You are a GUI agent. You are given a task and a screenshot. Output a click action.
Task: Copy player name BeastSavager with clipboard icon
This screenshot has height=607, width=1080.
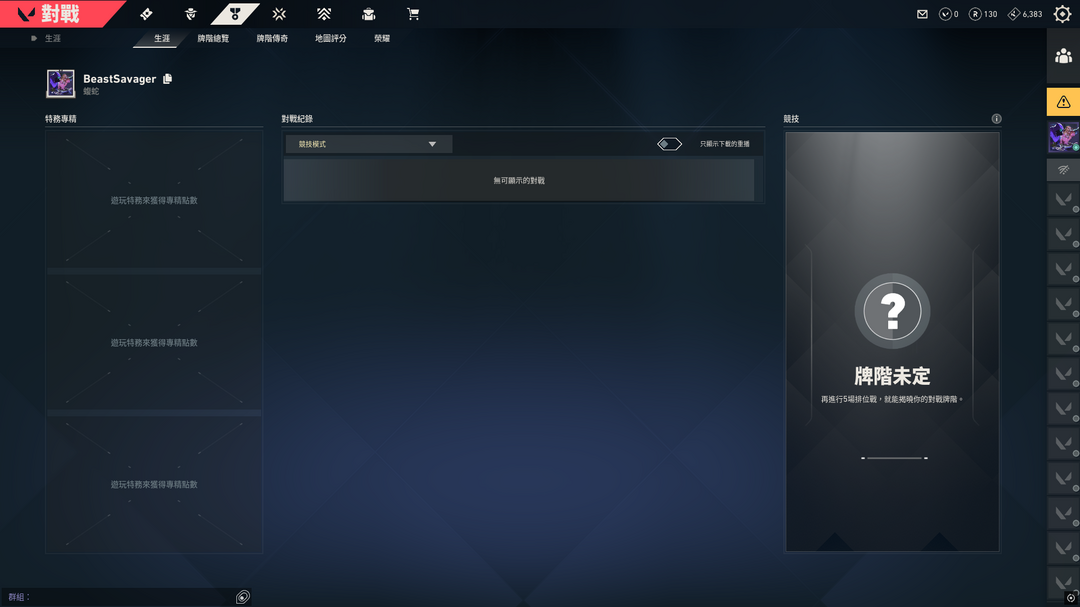coord(167,79)
